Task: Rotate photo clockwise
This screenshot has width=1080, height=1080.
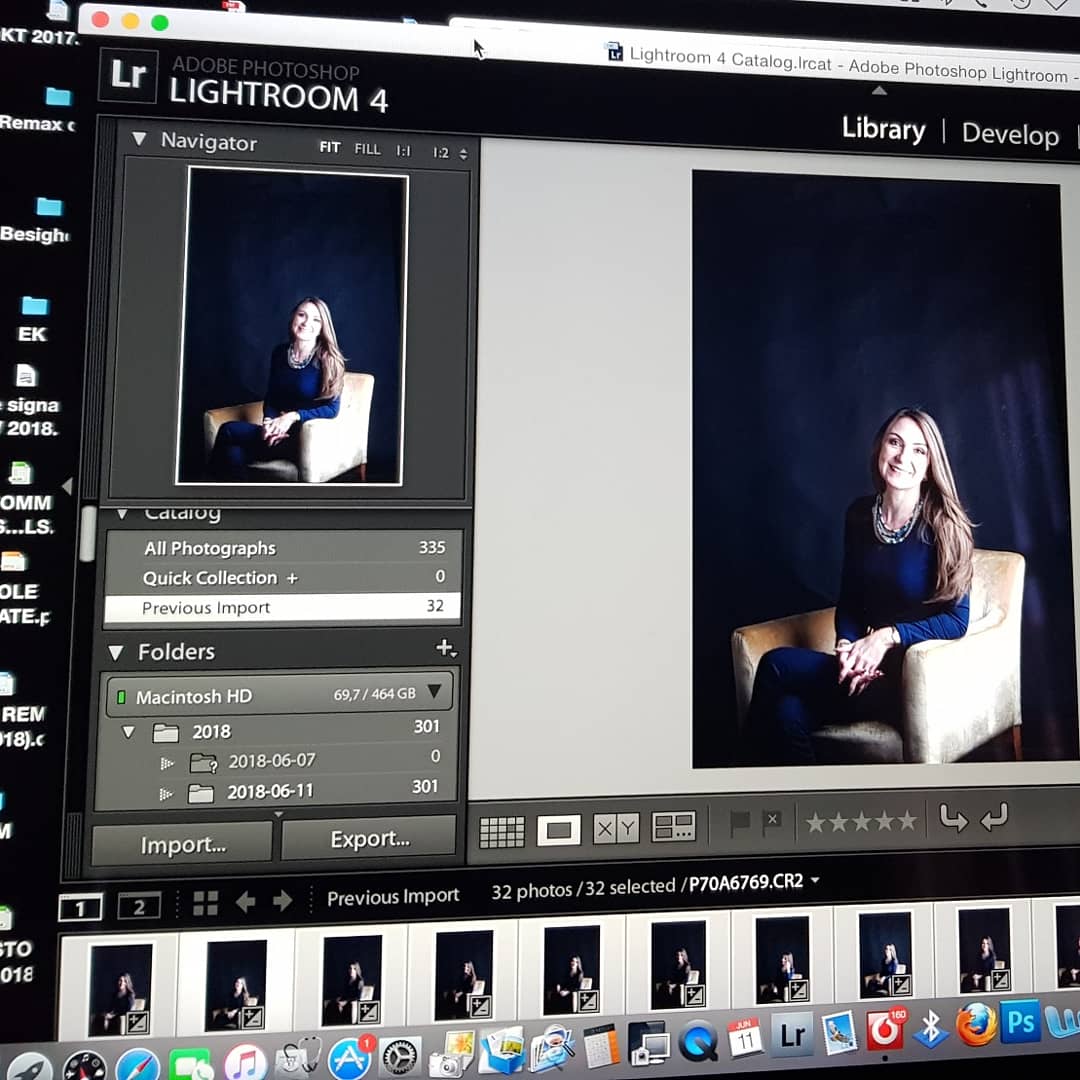Action: pos(994,817)
